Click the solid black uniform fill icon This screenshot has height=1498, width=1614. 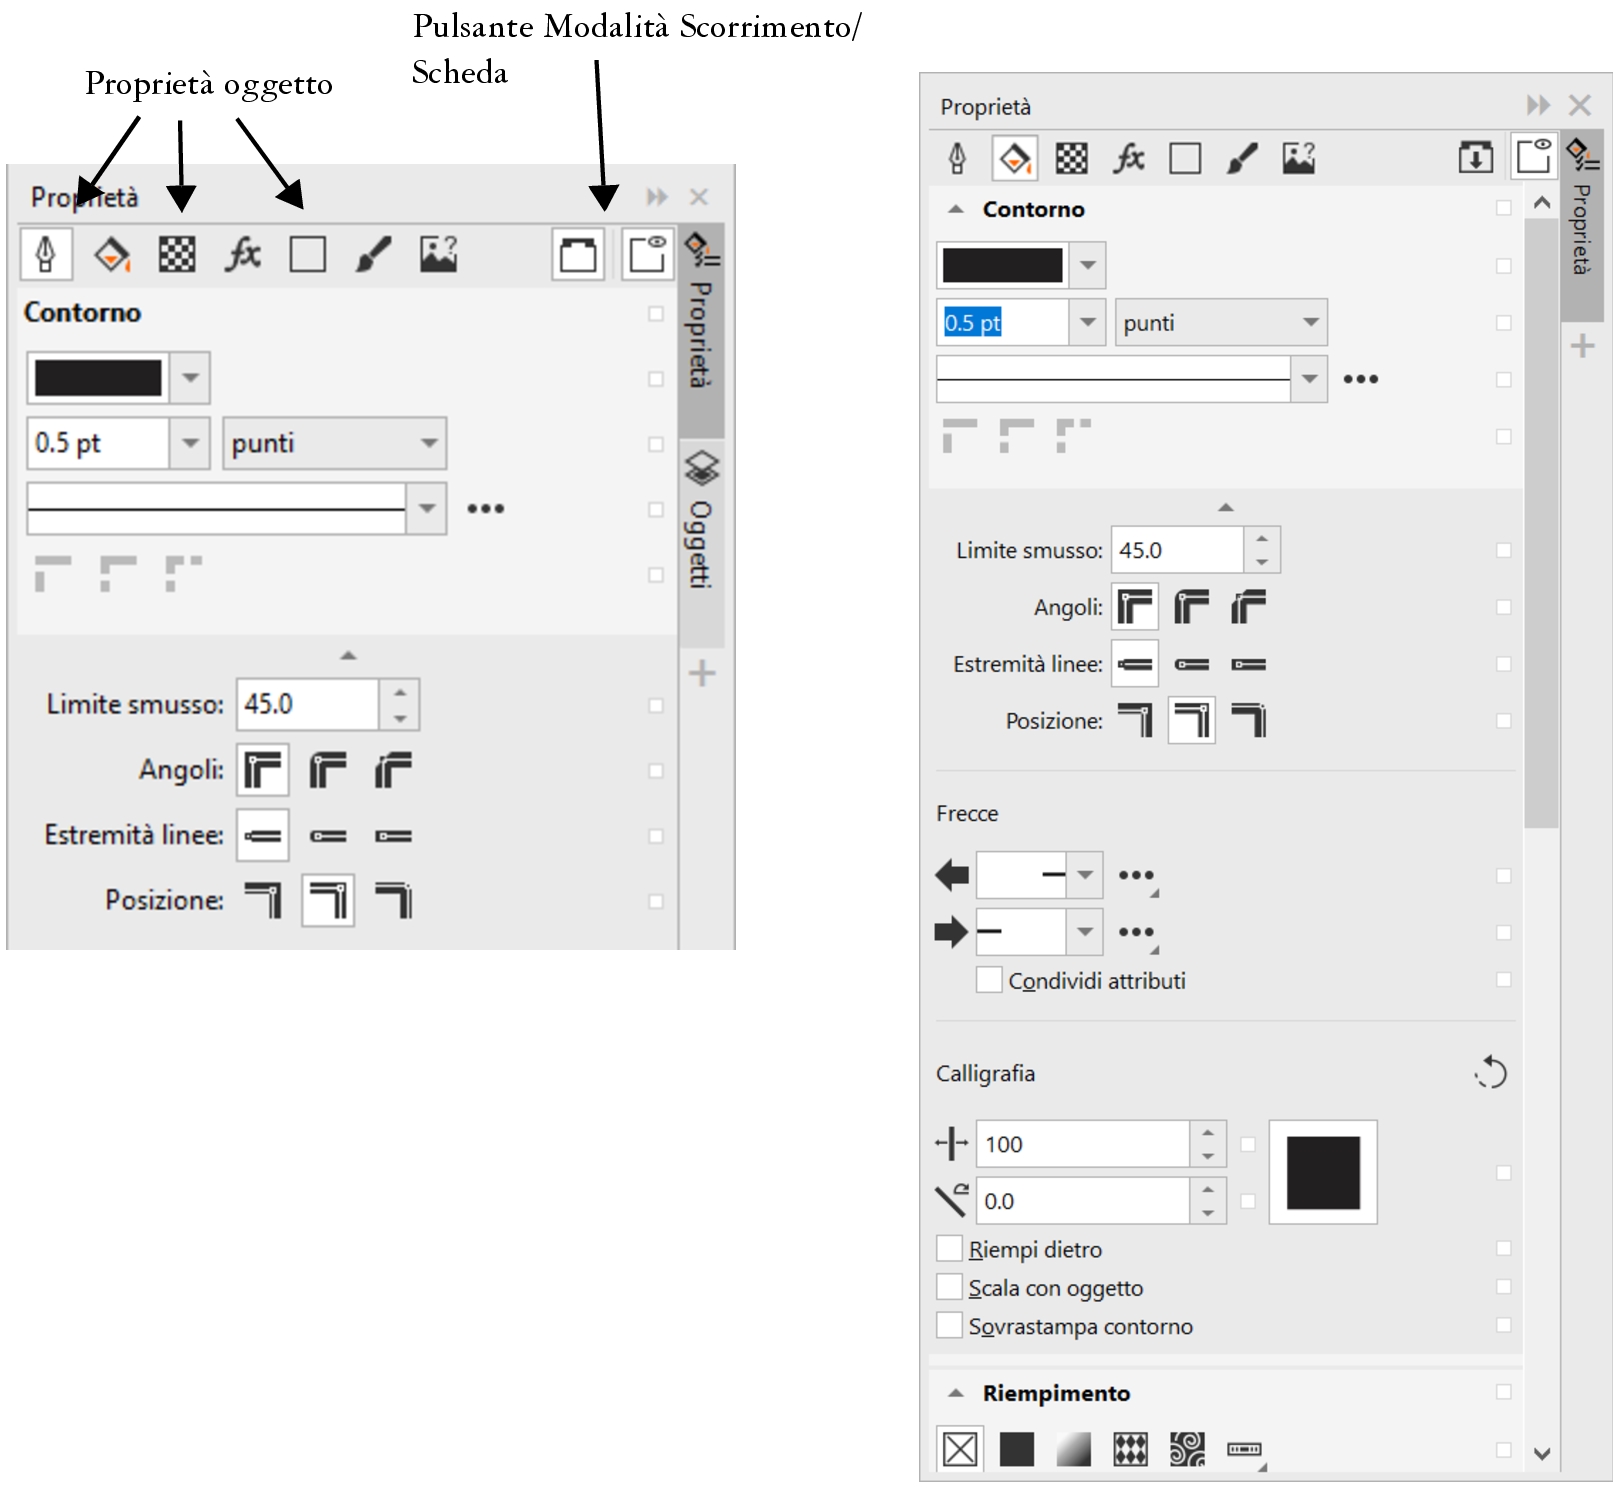point(1016,1449)
